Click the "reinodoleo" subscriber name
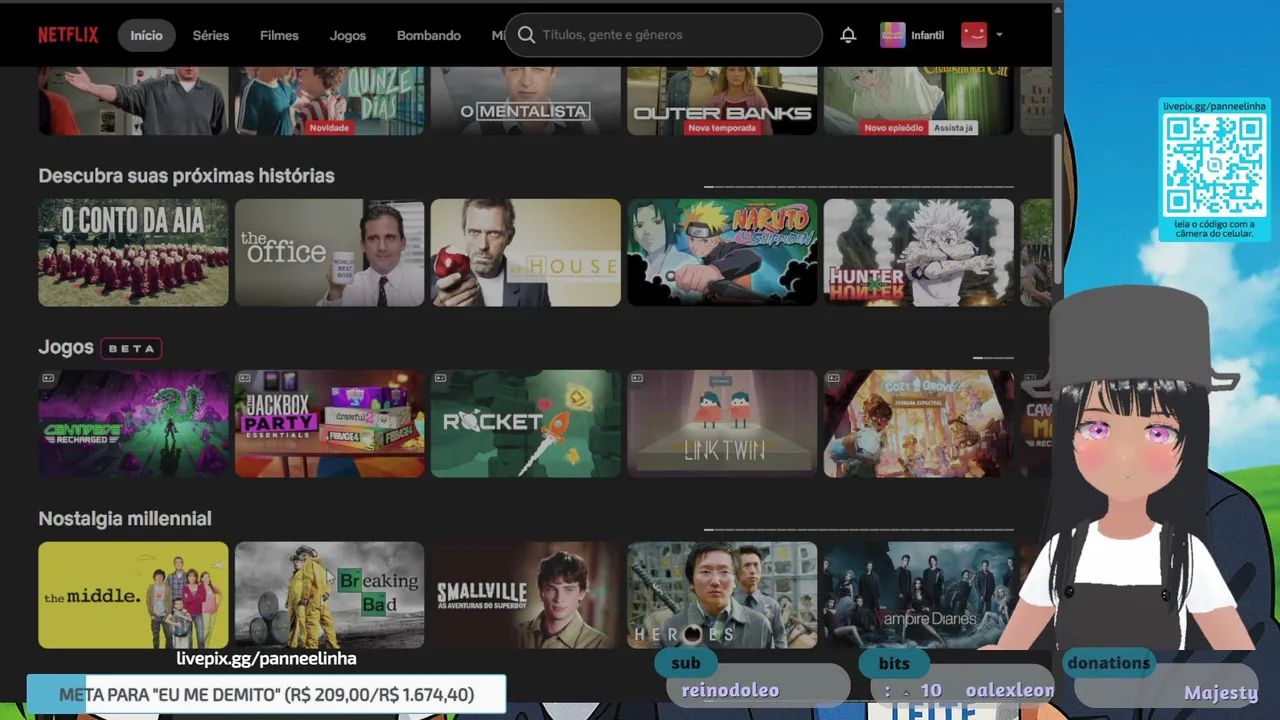This screenshot has height=720, width=1280. tap(730, 691)
